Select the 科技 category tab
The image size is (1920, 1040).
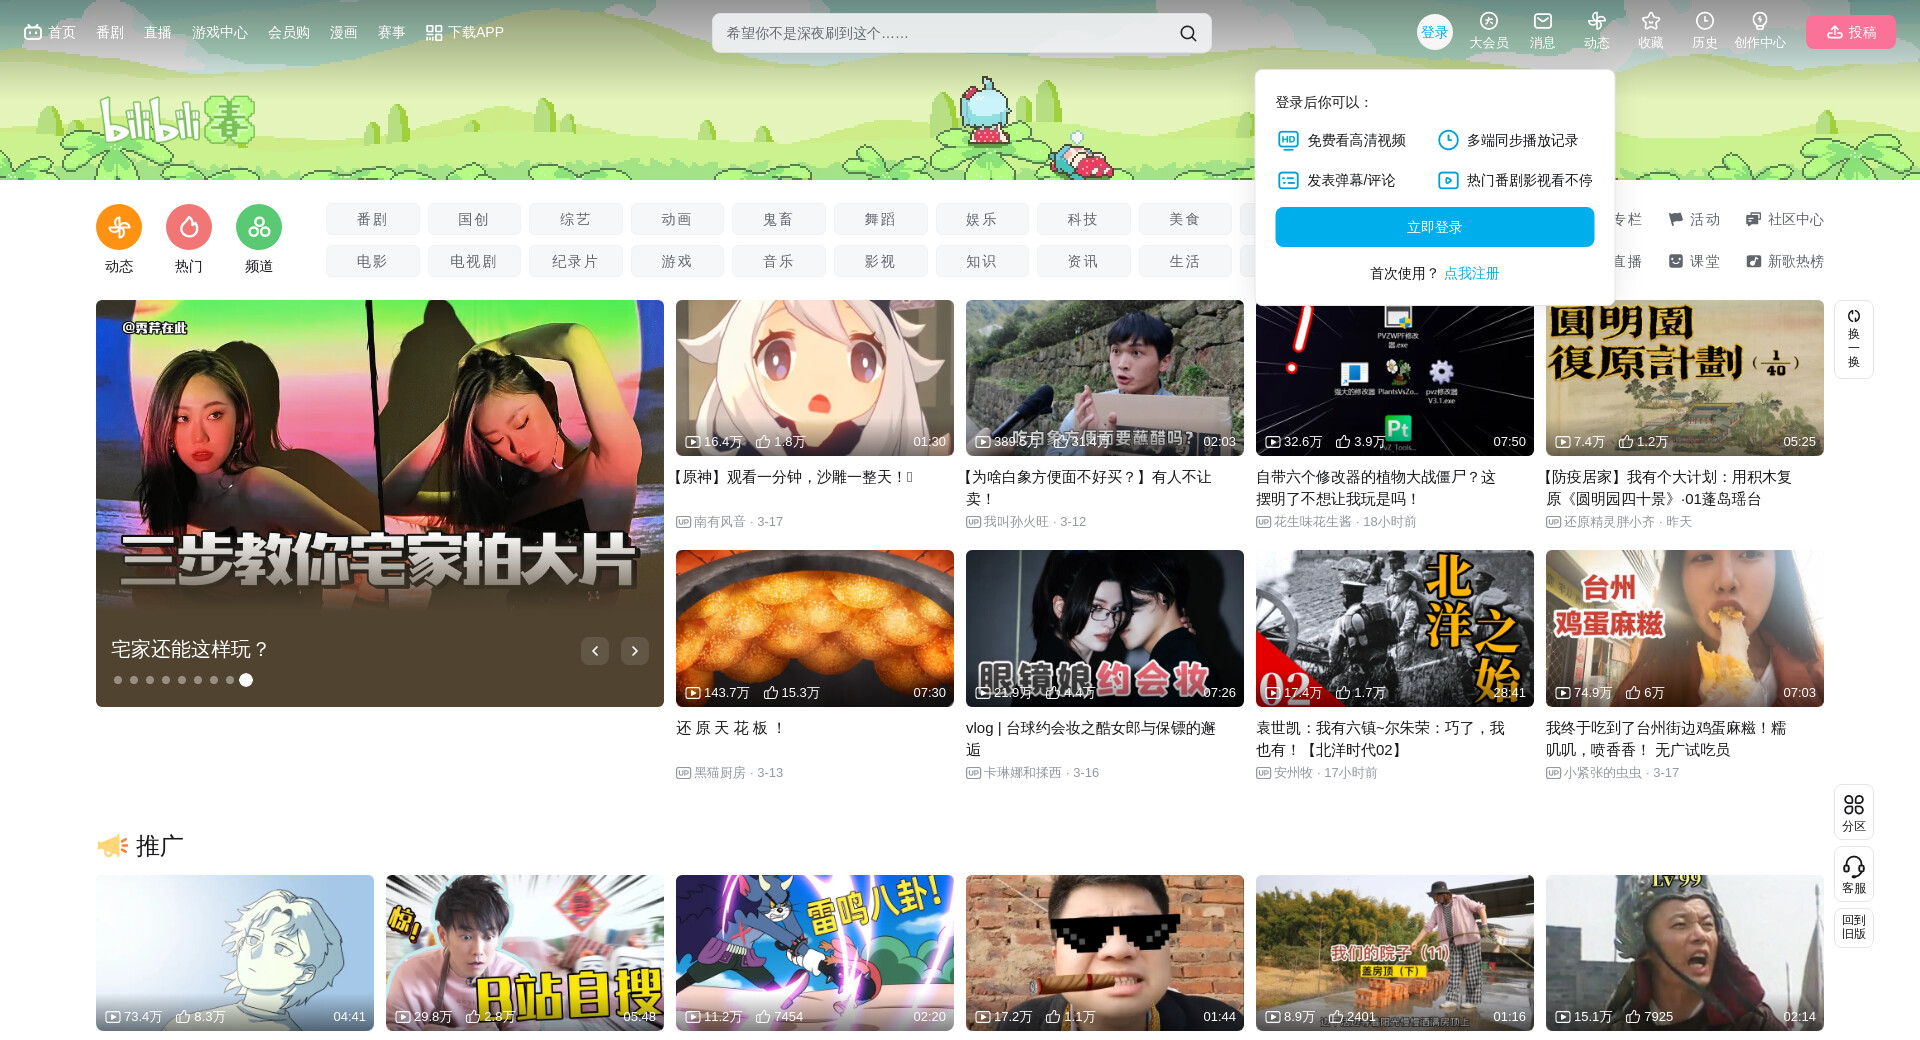pyautogui.click(x=1083, y=219)
